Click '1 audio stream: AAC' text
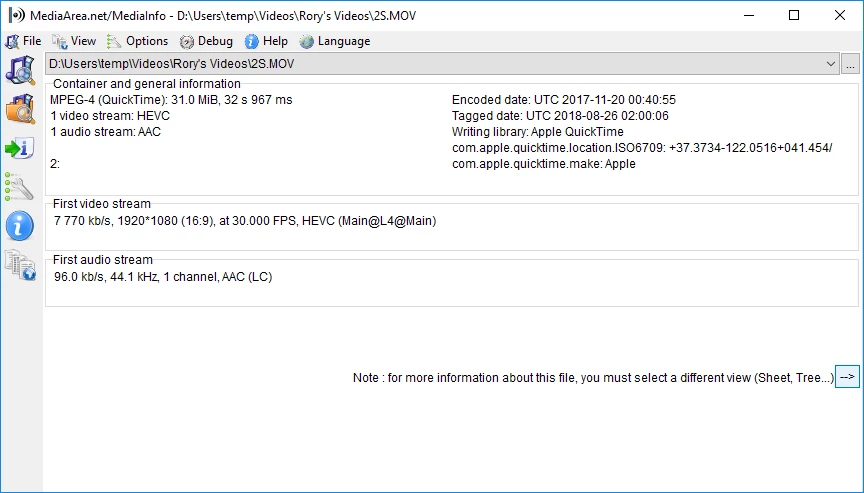This screenshot has height=493, width=864. tap(105, 132)
